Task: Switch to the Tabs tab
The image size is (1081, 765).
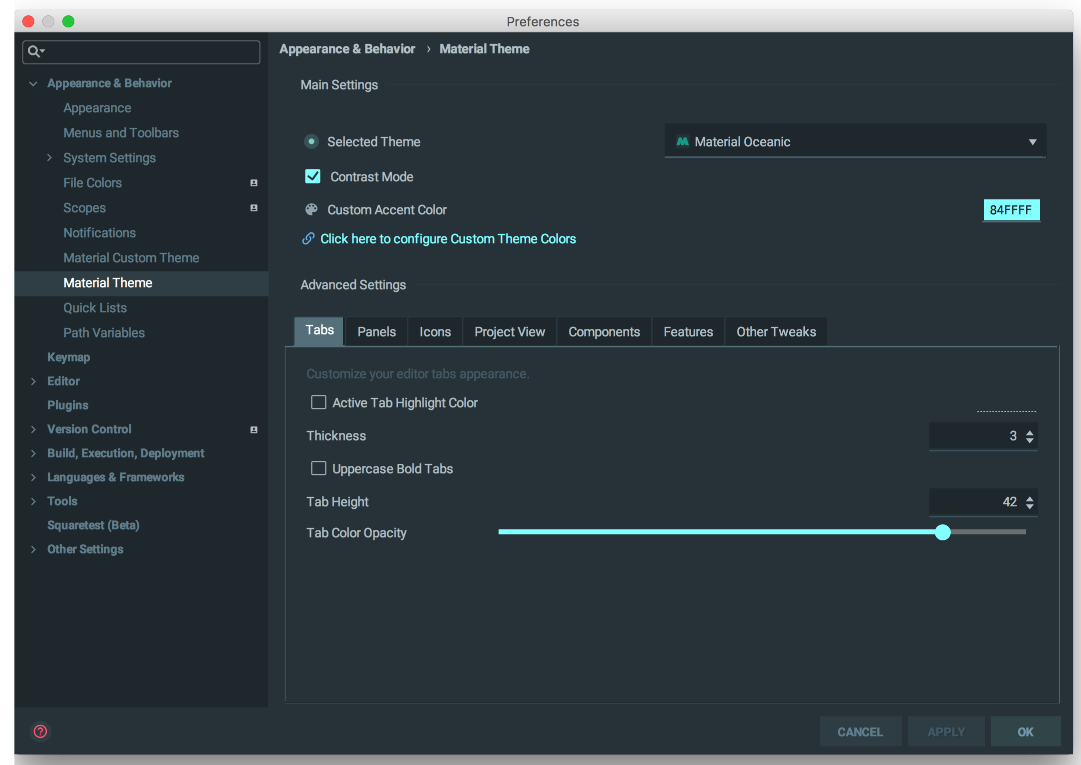Action: 319,331
